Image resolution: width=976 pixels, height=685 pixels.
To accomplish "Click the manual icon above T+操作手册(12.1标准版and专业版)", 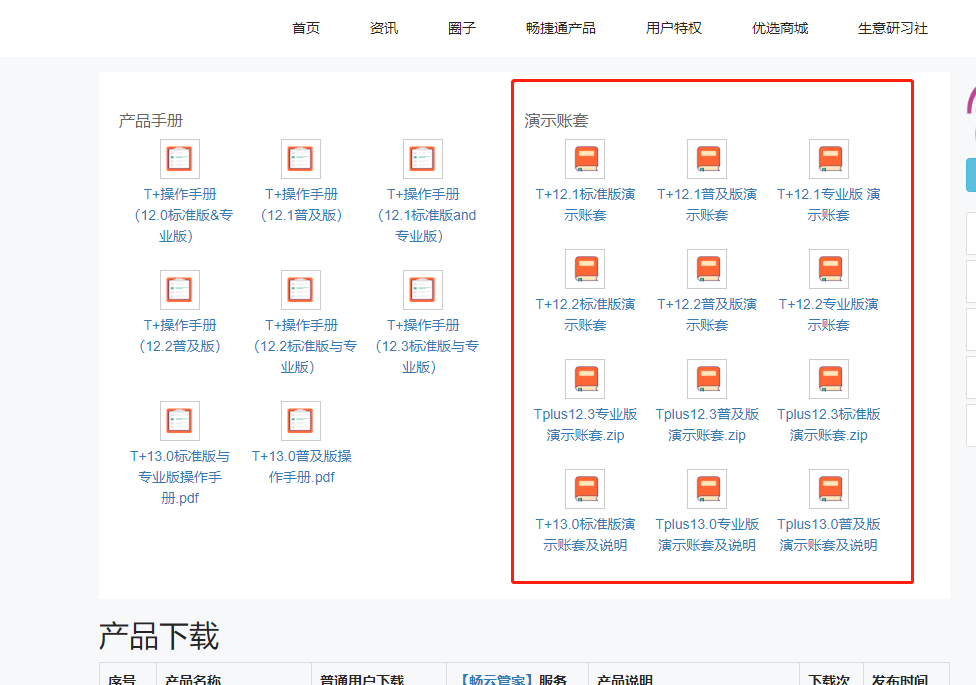I will click(423, 159).
